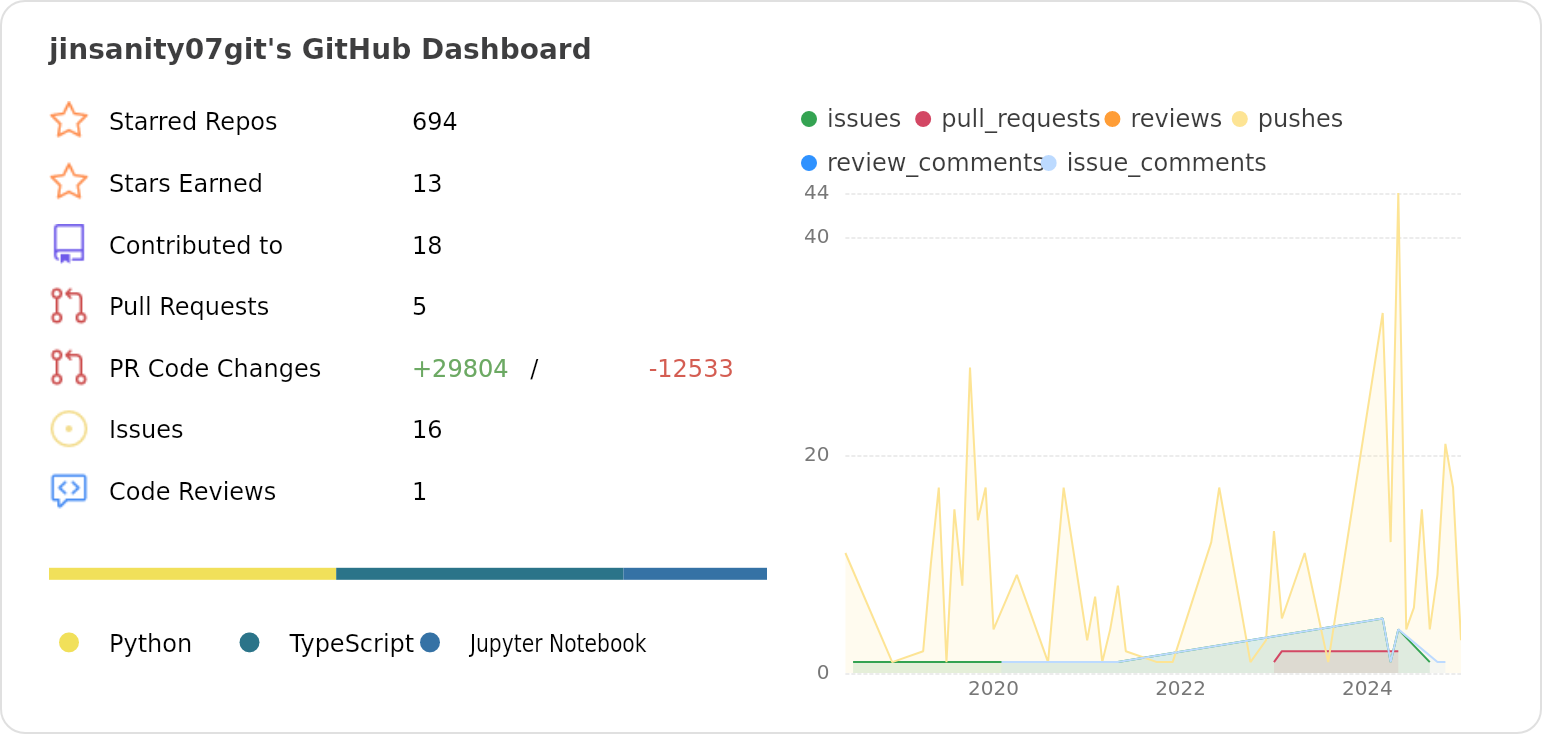Click the 2022 x-axis label
The image size is (1542, 734).
pyautogui.click(x=1180, y=688)
